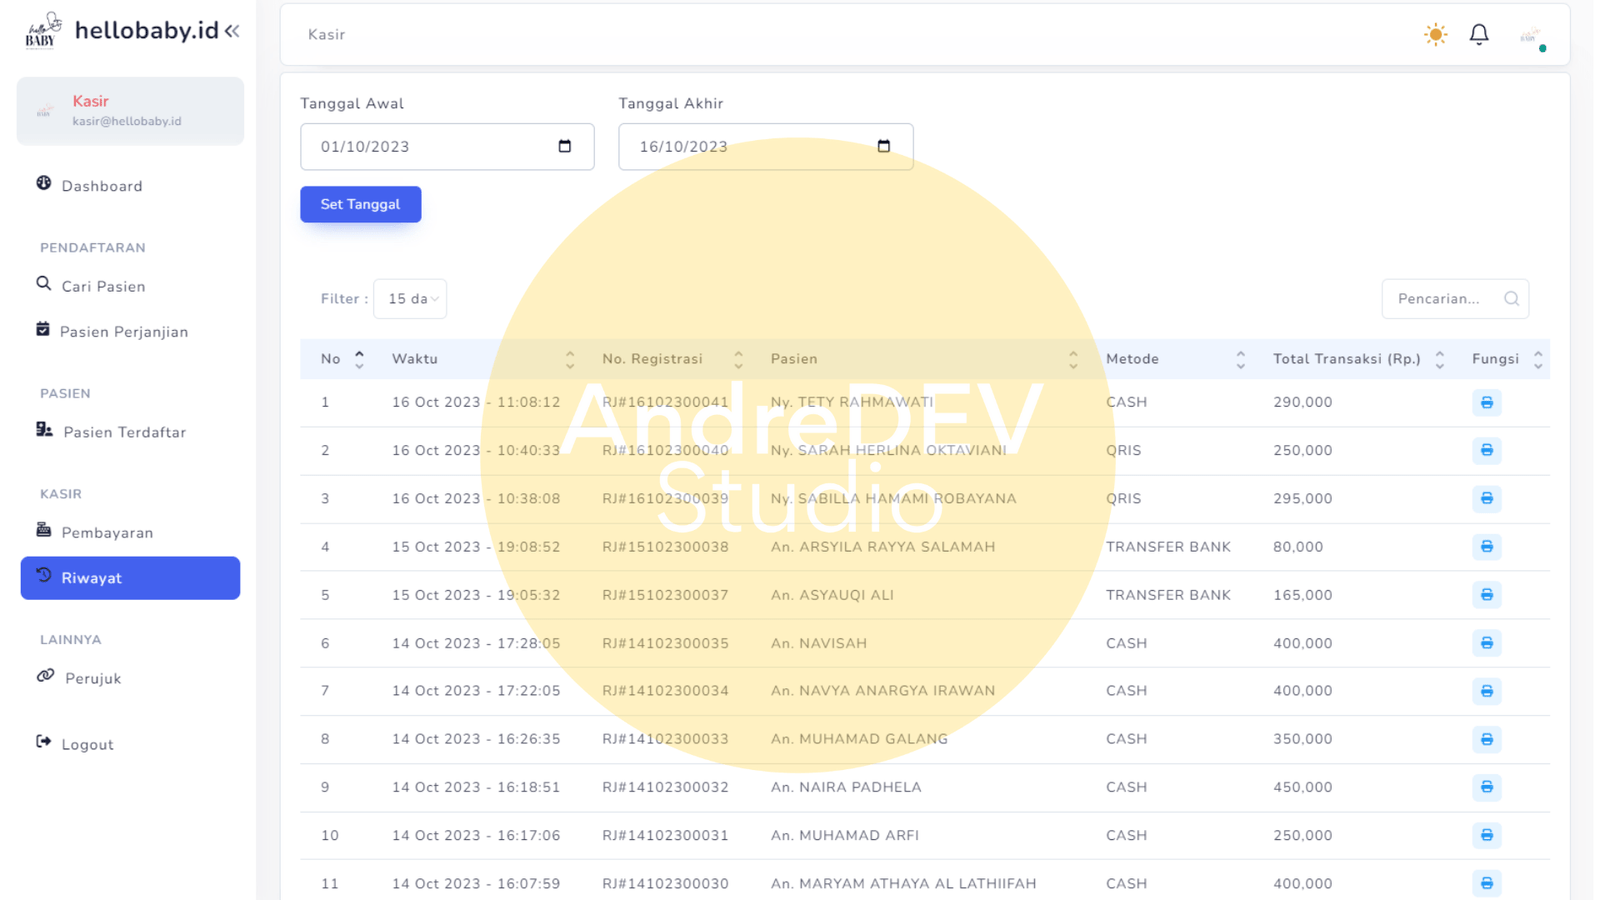Screen dimensions: 1600x900
Task: Sort table by Waktu column
Action: pos(569,359)
